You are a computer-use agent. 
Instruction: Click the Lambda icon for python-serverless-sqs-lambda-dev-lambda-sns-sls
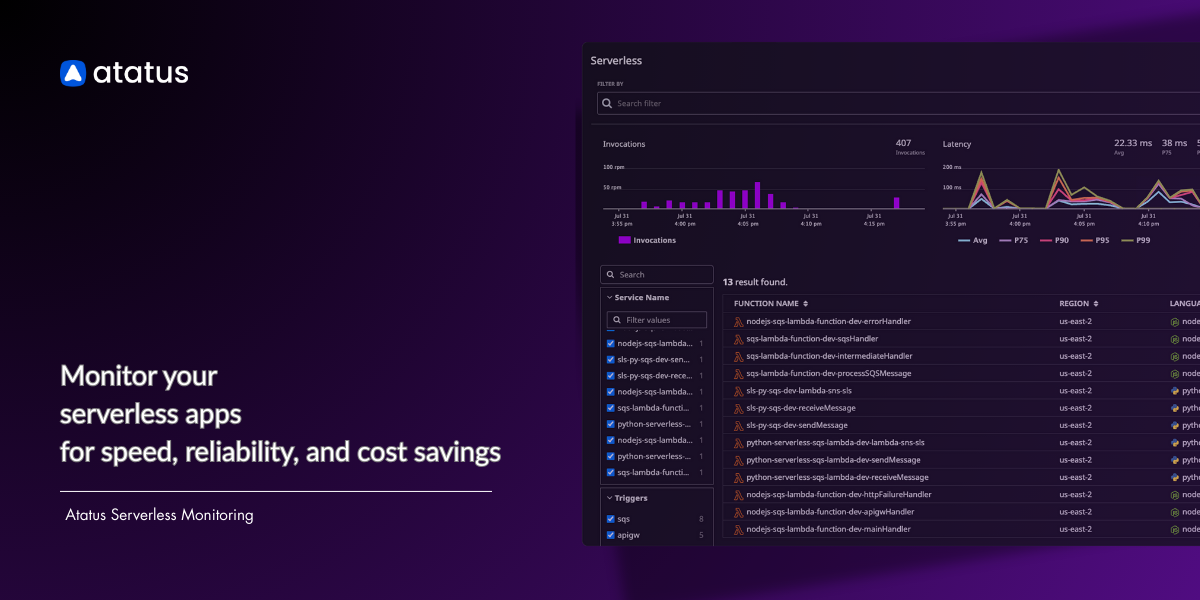pos(738,443)
